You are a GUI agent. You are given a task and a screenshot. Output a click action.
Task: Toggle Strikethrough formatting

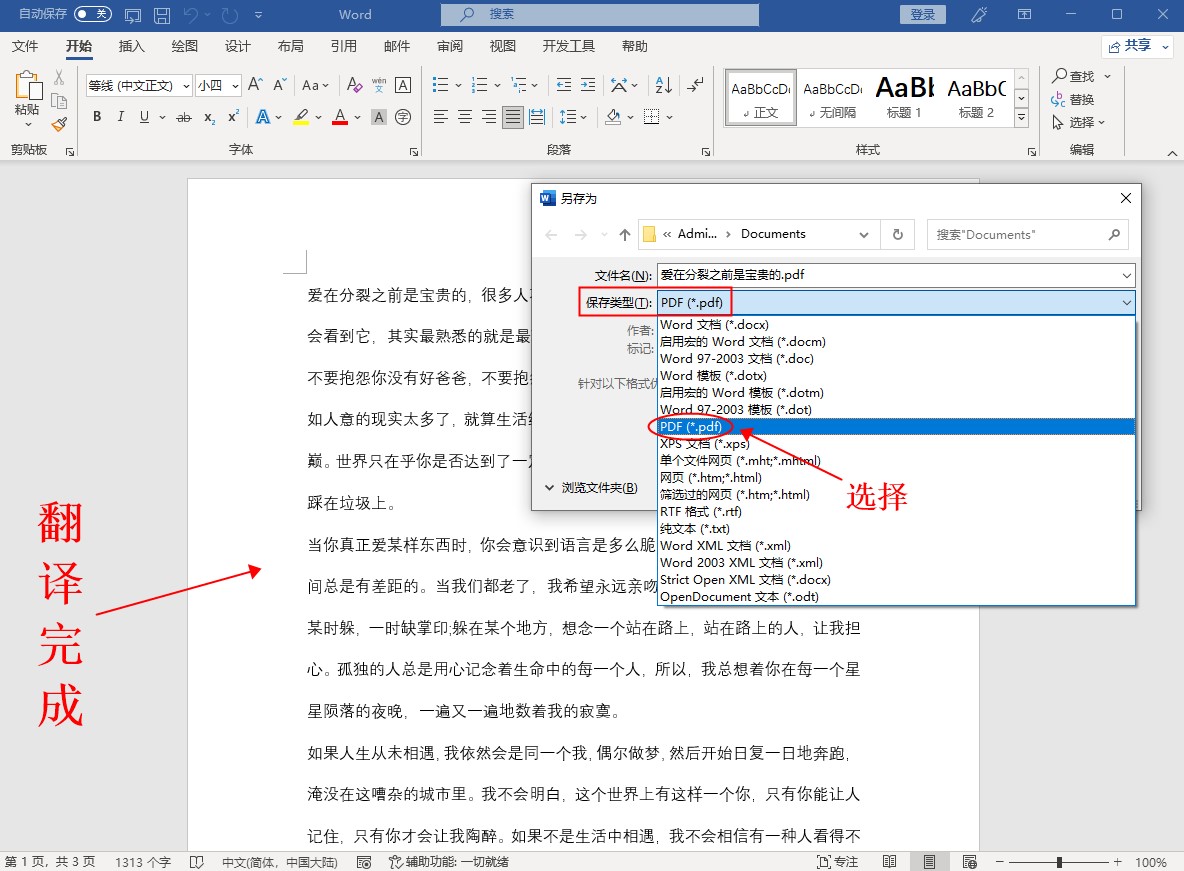click(x=183, y=117)
